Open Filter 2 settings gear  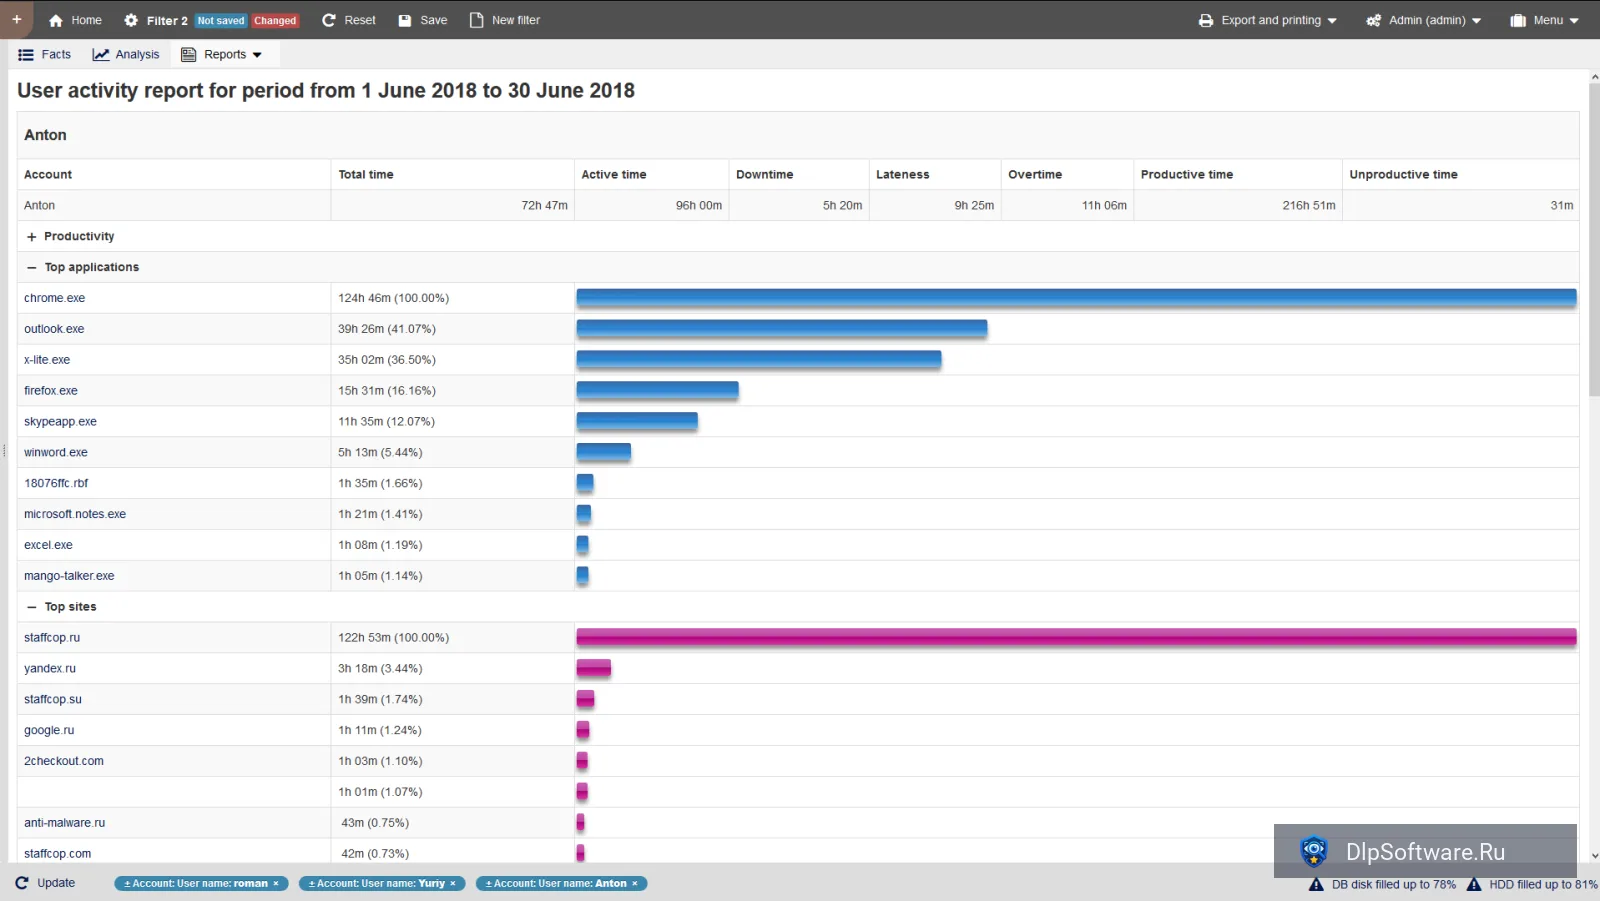point(131,20)
